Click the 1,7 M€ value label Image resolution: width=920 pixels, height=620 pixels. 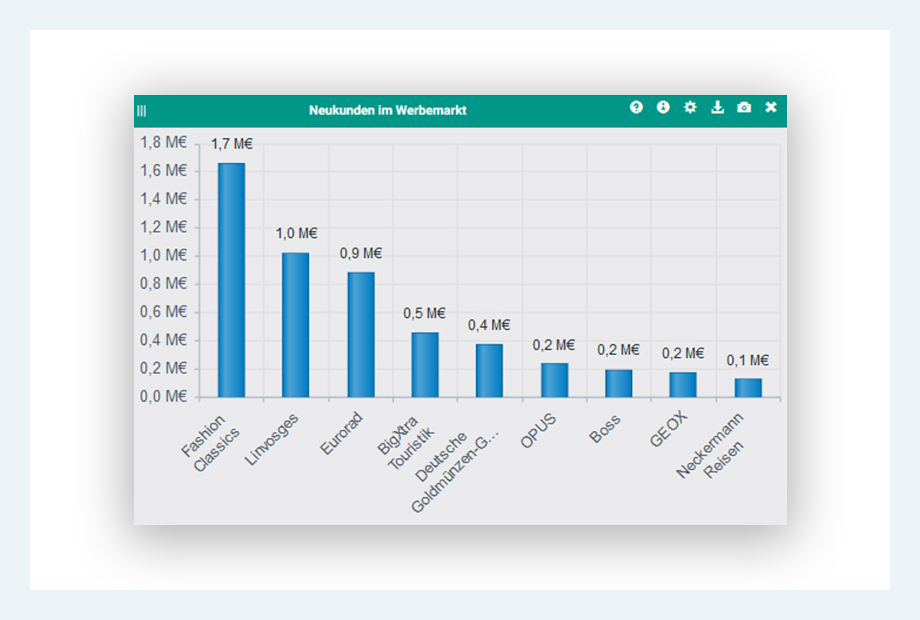232,144
